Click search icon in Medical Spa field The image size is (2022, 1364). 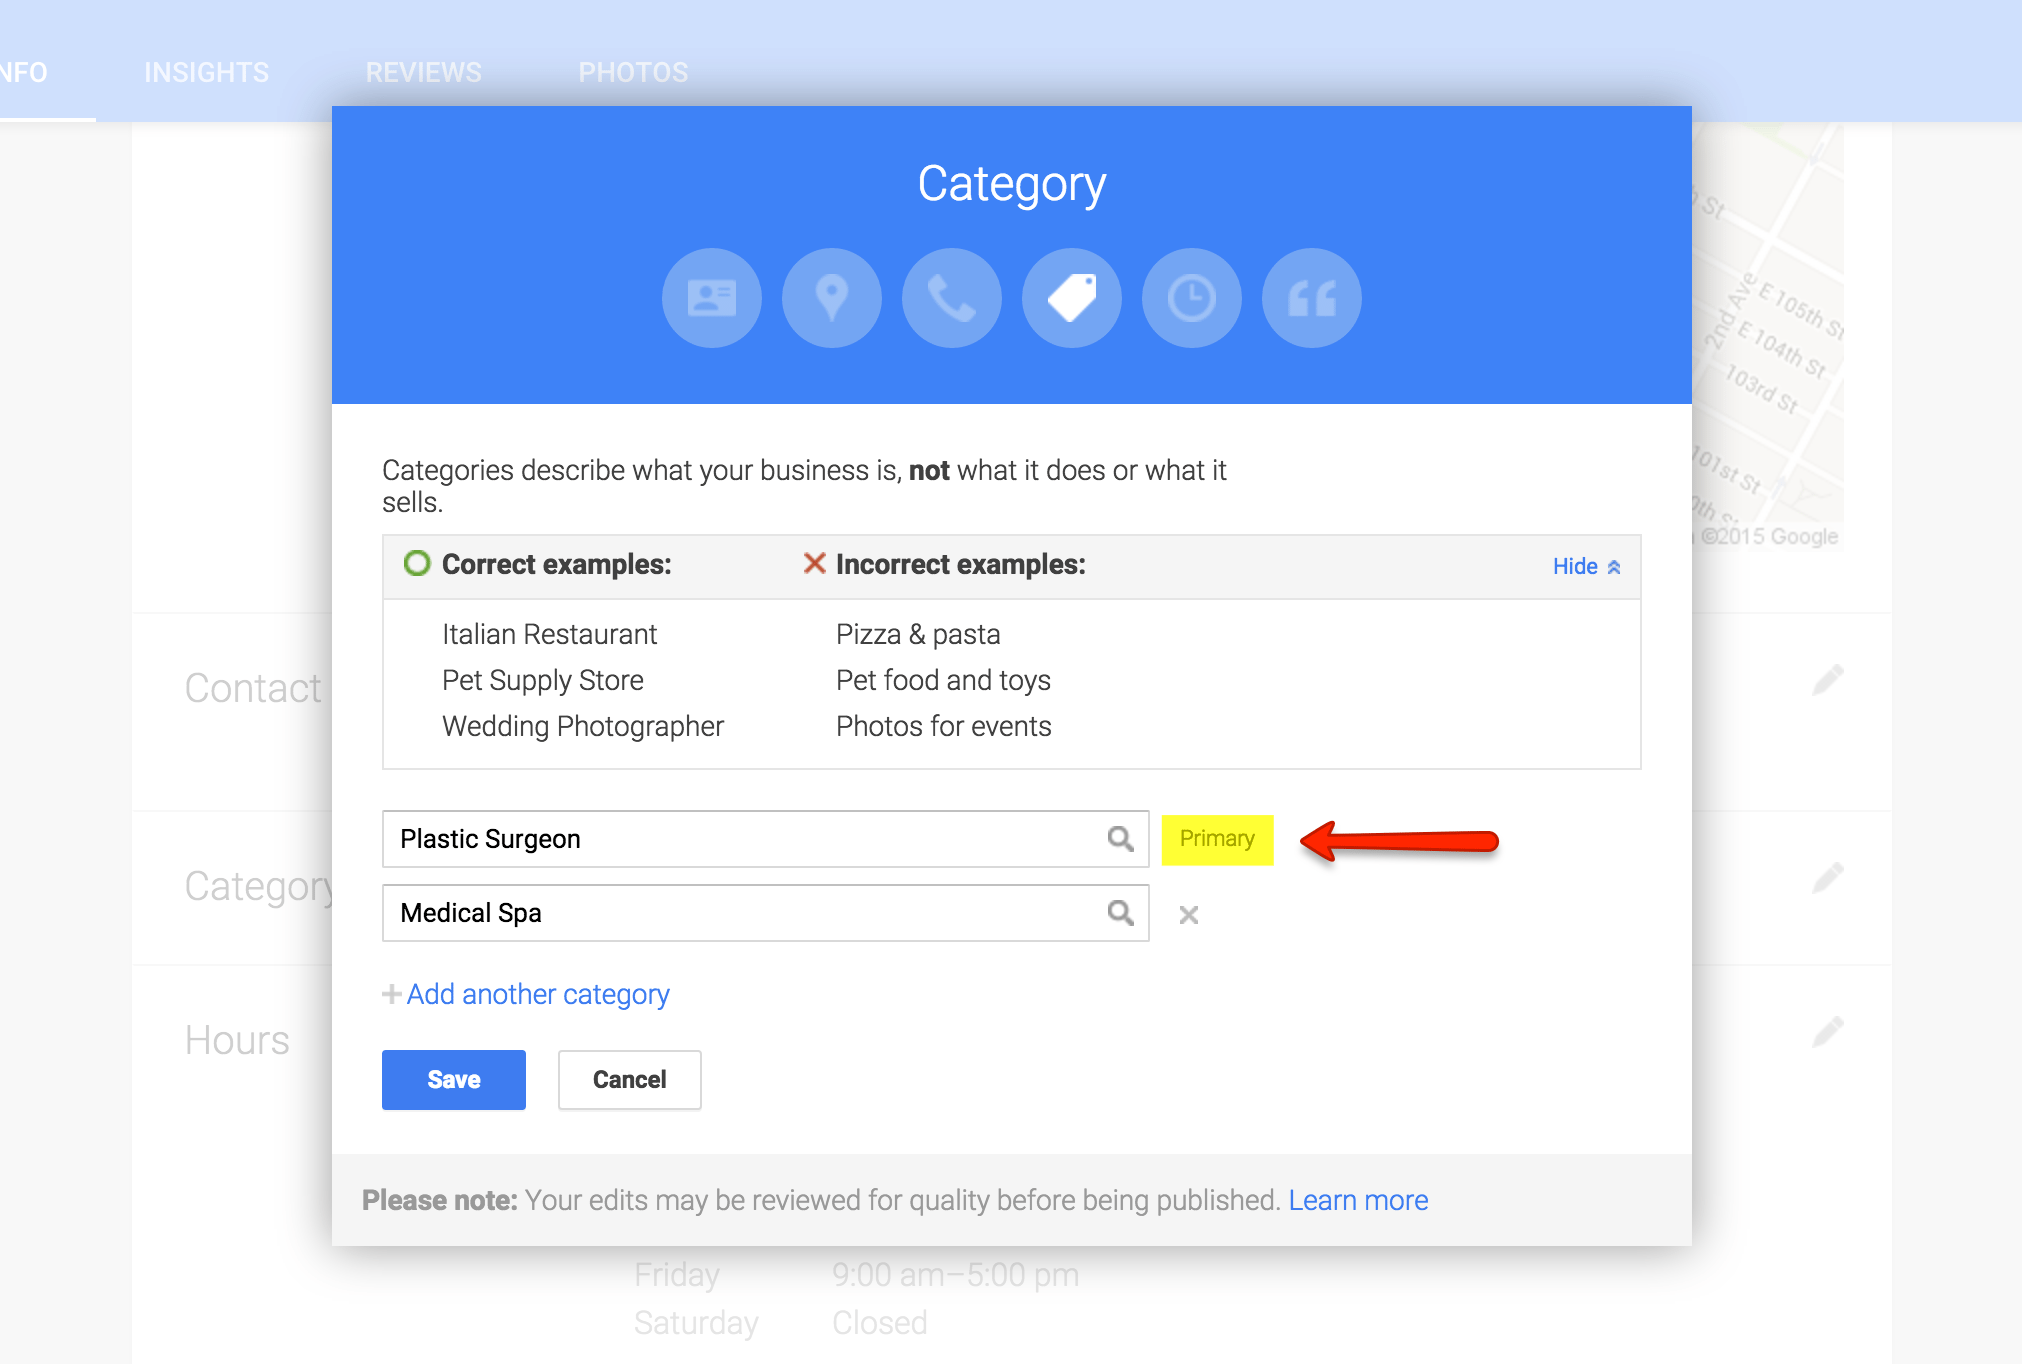(x=1121, y=913)
